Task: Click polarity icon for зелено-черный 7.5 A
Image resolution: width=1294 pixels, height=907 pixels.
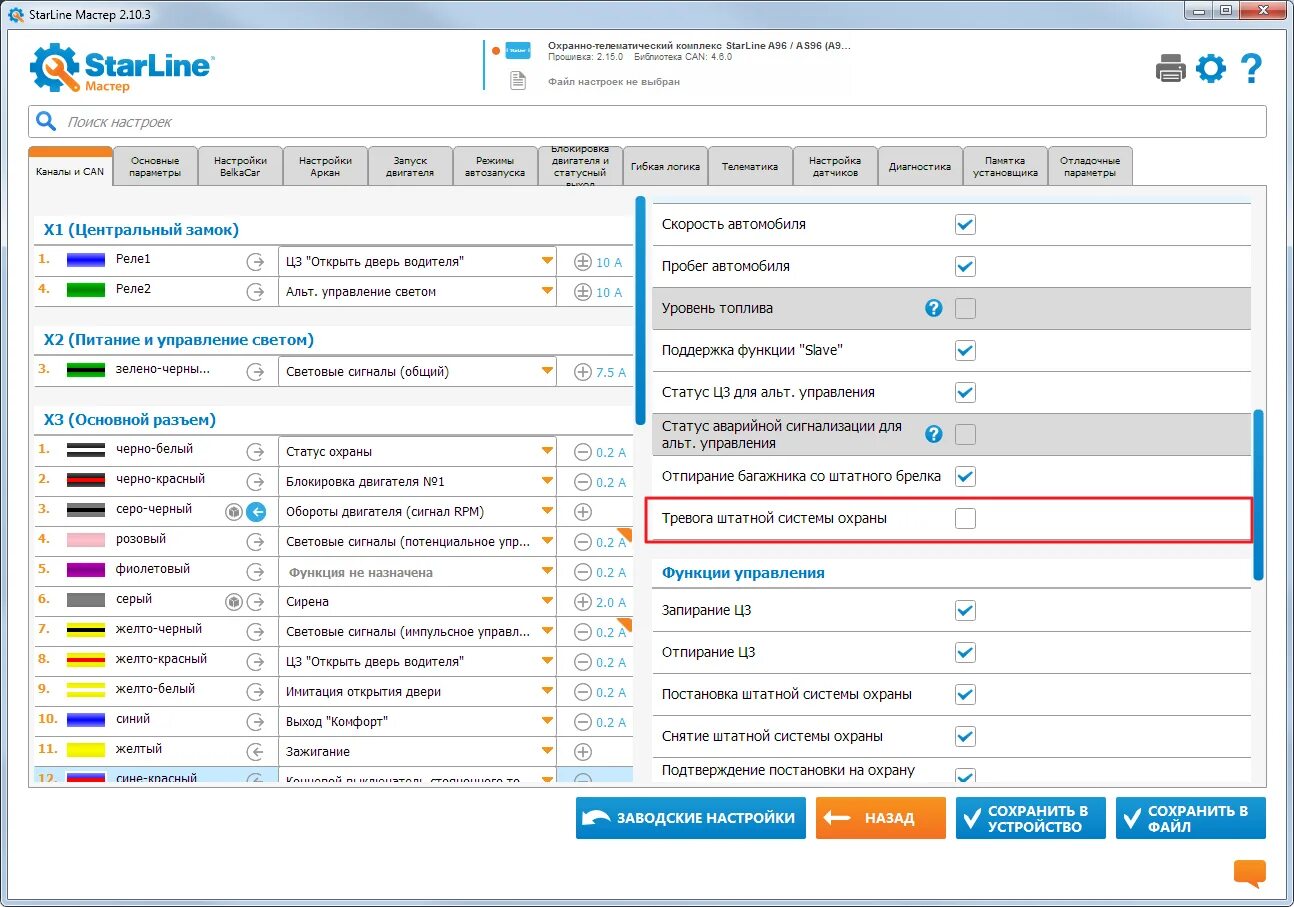Action: 583,372
